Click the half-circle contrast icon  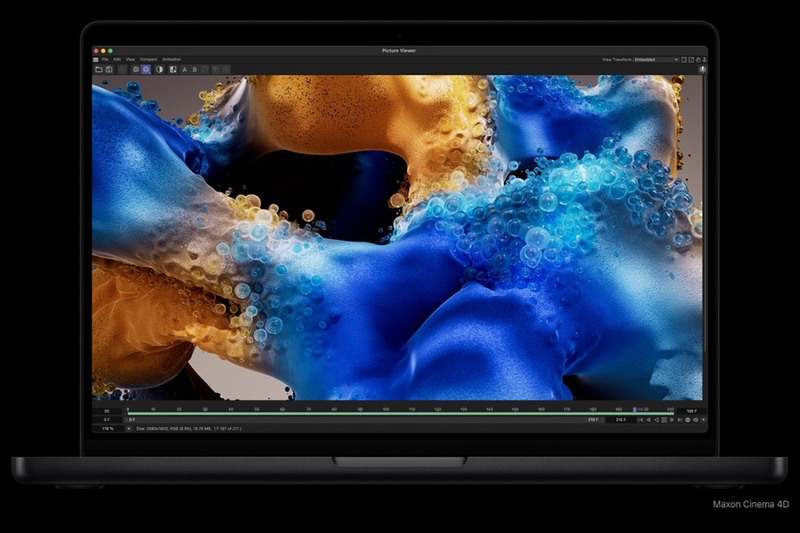pyautogui.click(x=160, y=69)
